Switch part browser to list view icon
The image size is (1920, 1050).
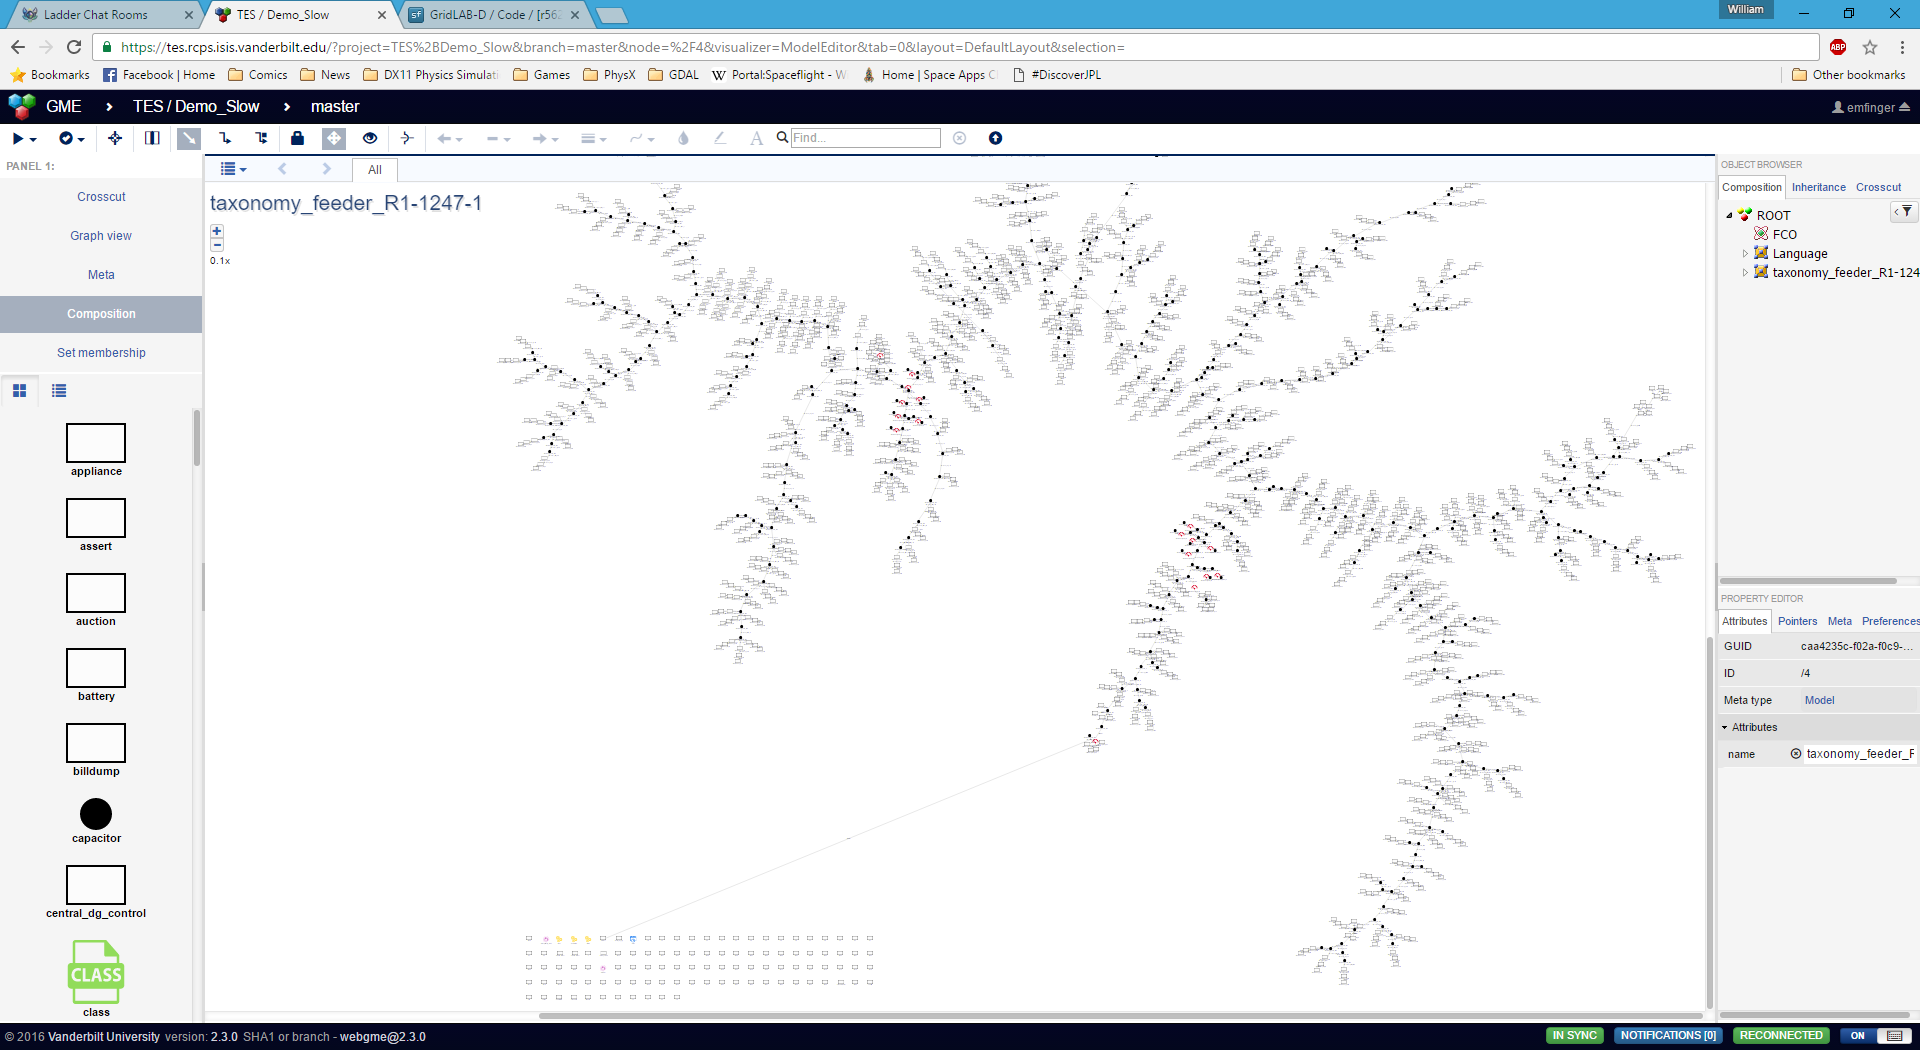pyautogui.click(x=59, y=391)
